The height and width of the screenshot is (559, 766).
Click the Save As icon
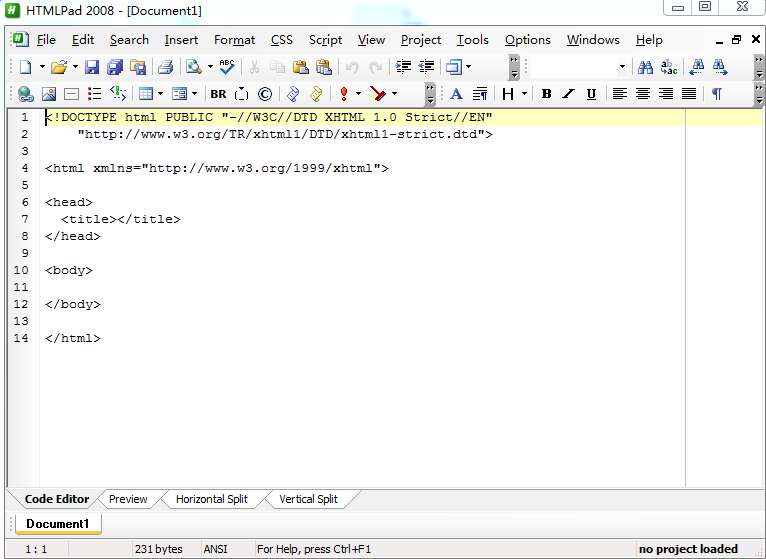138,67
